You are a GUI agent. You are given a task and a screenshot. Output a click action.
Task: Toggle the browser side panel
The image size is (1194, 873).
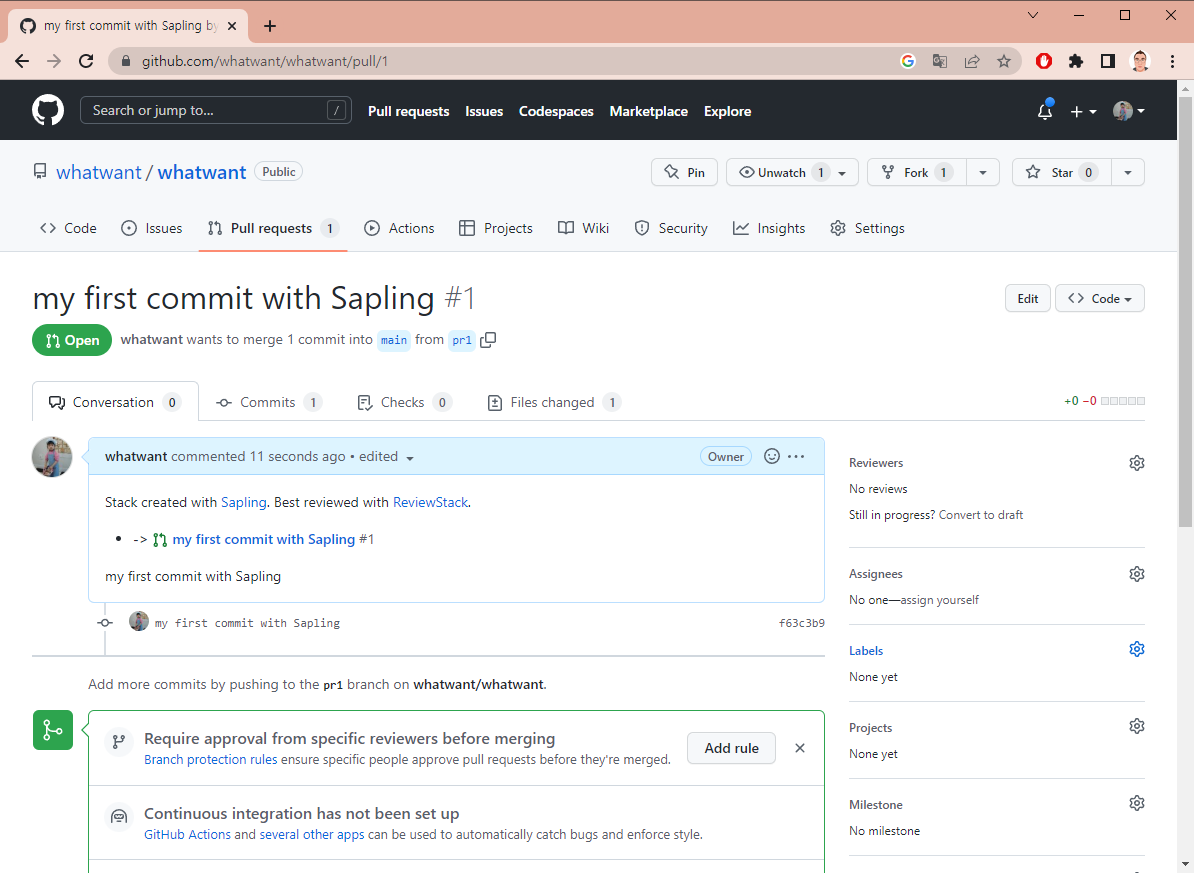(x=1108, y=61)
